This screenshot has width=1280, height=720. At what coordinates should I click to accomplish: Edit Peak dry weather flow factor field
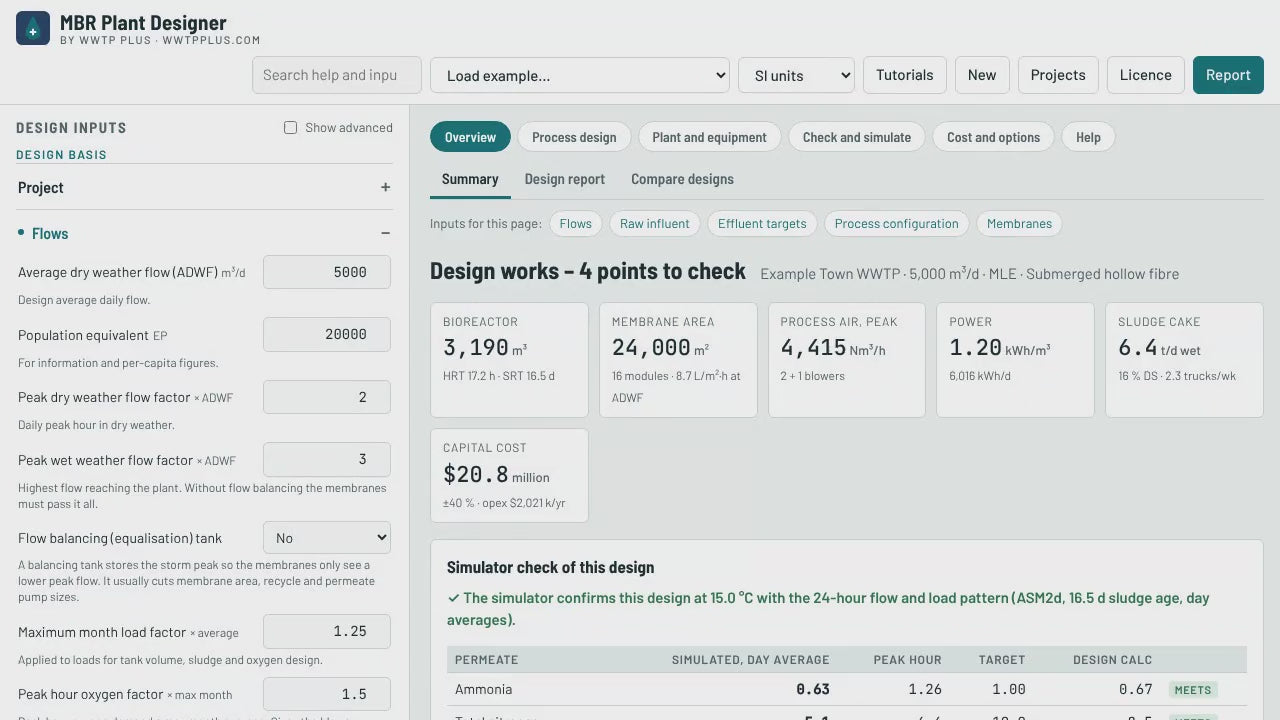coord(327,397)
